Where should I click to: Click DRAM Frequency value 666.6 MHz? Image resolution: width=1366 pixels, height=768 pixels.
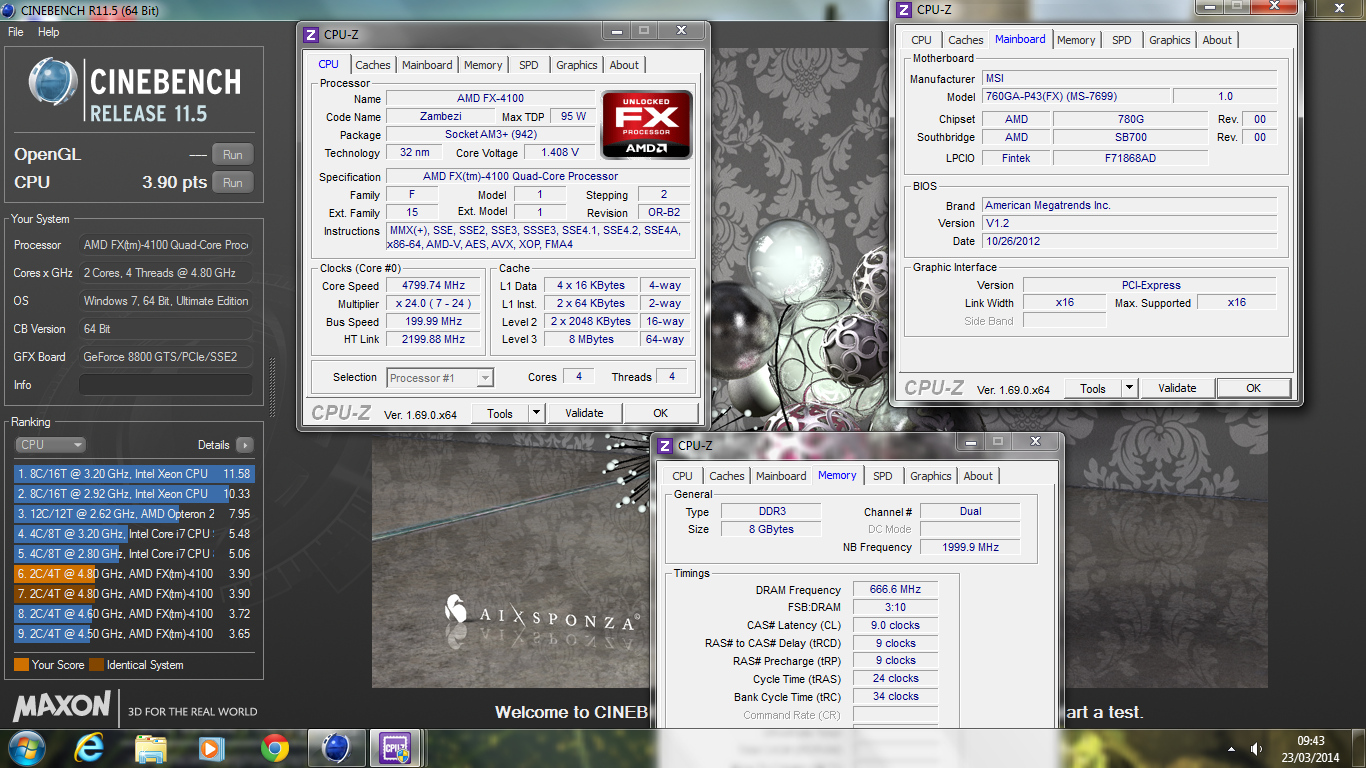tap(896, 590)
